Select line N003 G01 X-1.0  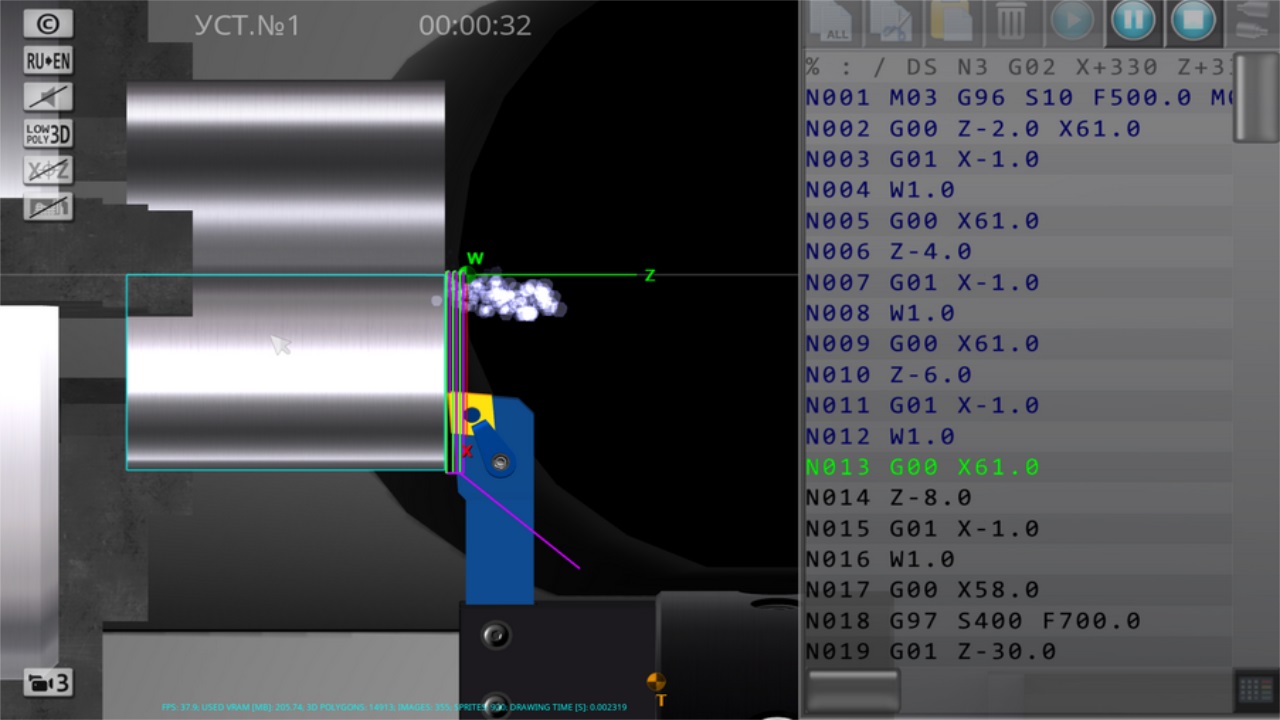(1018, 160)
